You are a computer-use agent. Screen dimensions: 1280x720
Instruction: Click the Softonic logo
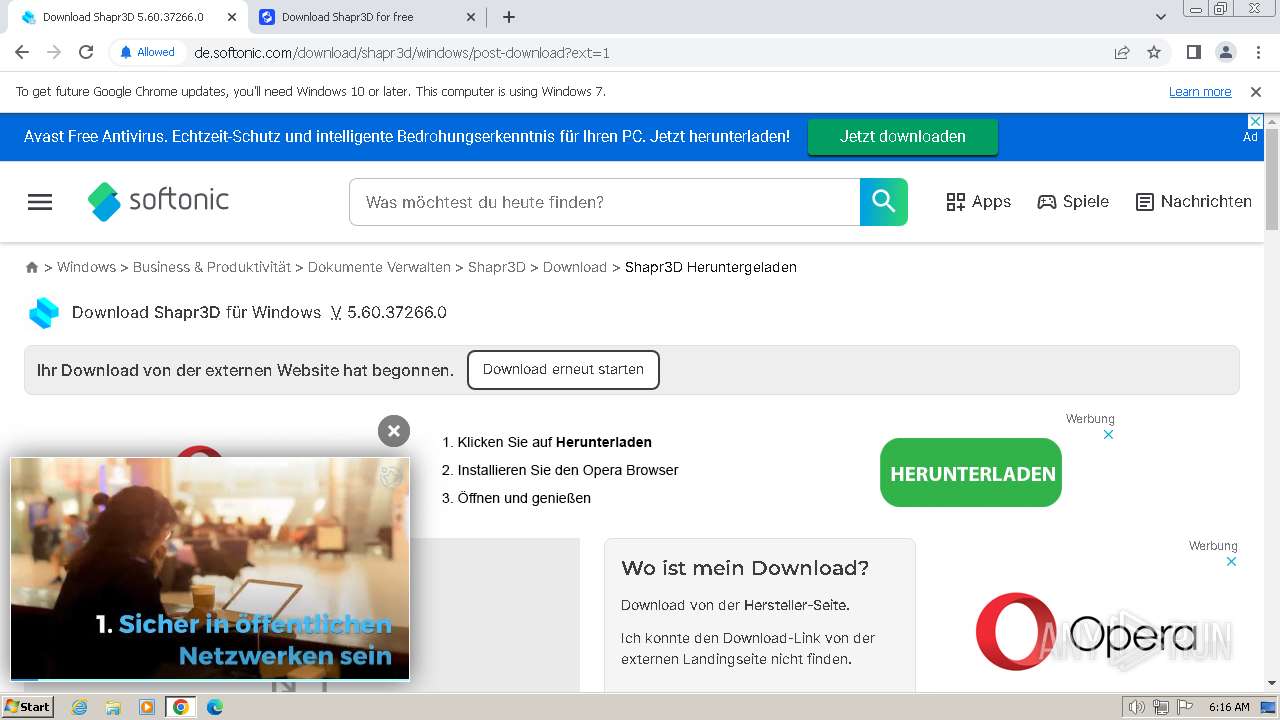pyautogui.click(x=158, y=201)
